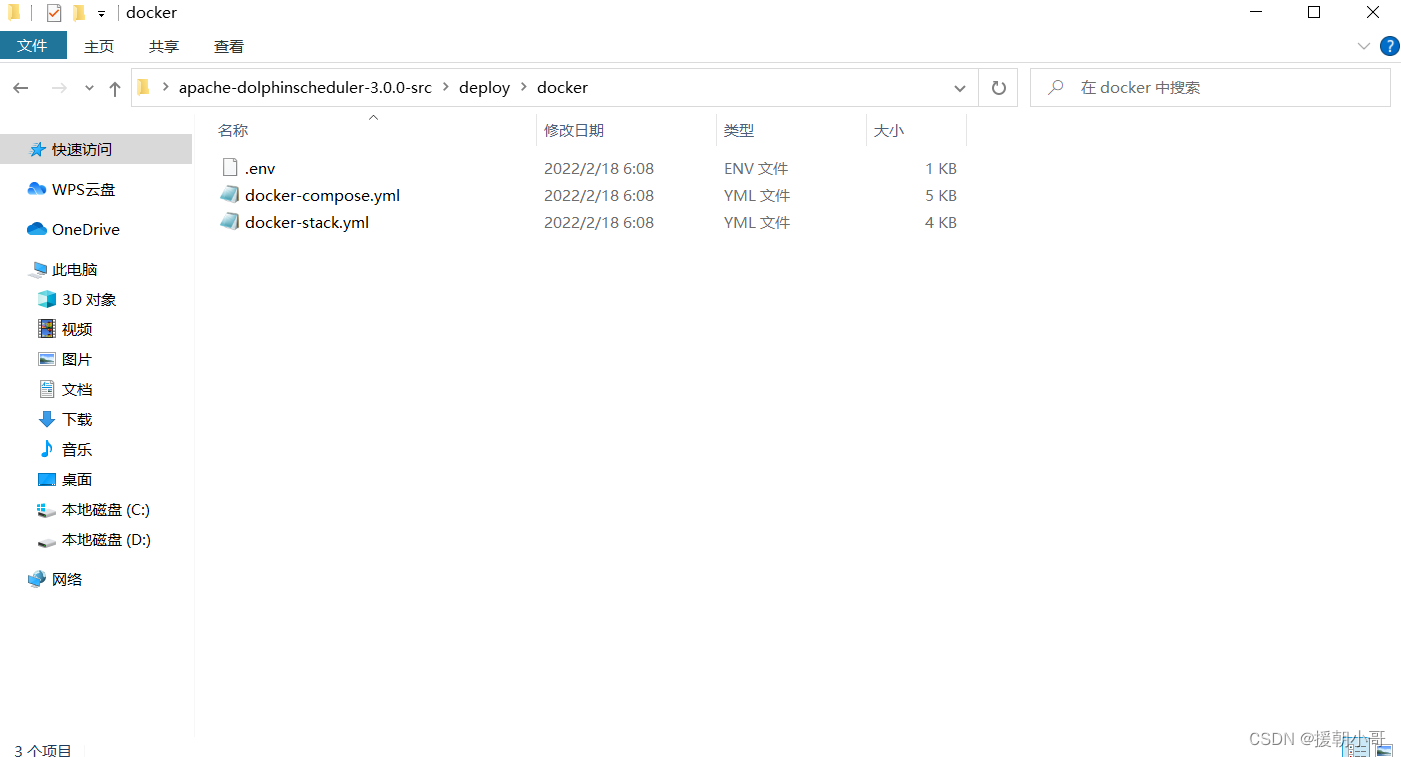Click the WPS云盘 cloud icon
This screenshot has width=1401, height=757.
(x=37, y=189)
